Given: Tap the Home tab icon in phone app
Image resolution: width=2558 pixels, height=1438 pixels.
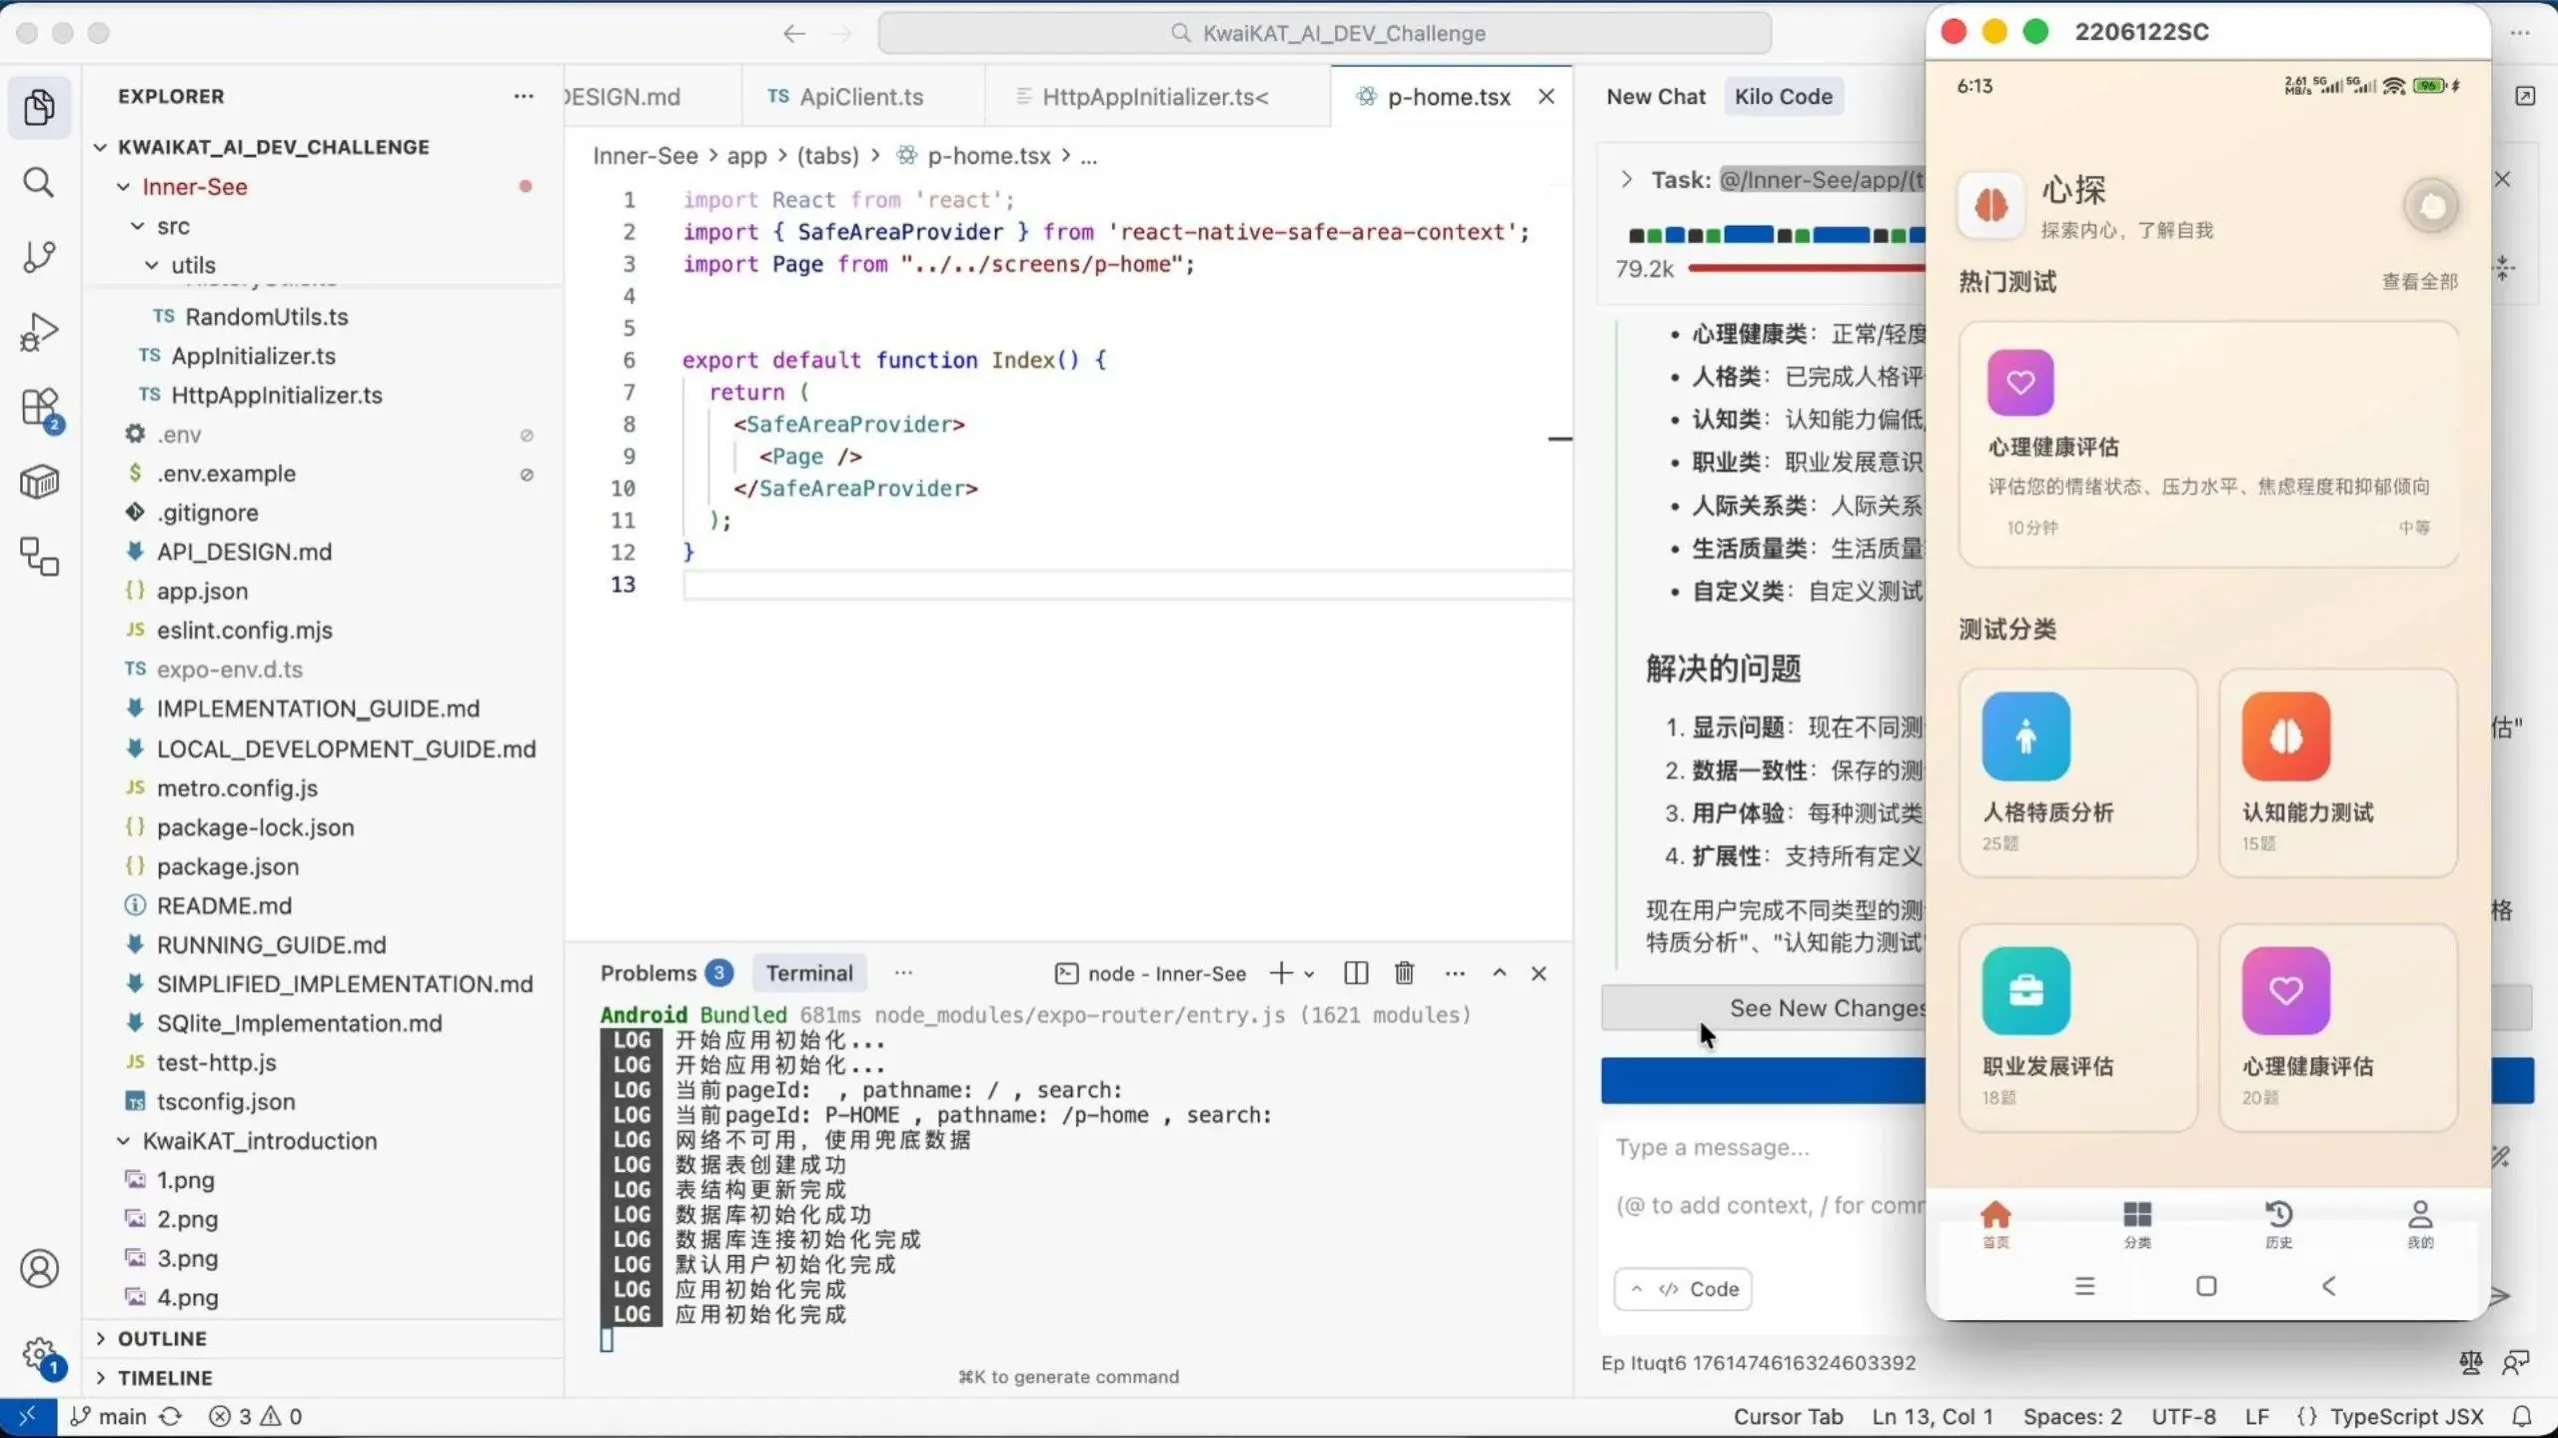Looking at the screenshot, I should [1995, 1224].
